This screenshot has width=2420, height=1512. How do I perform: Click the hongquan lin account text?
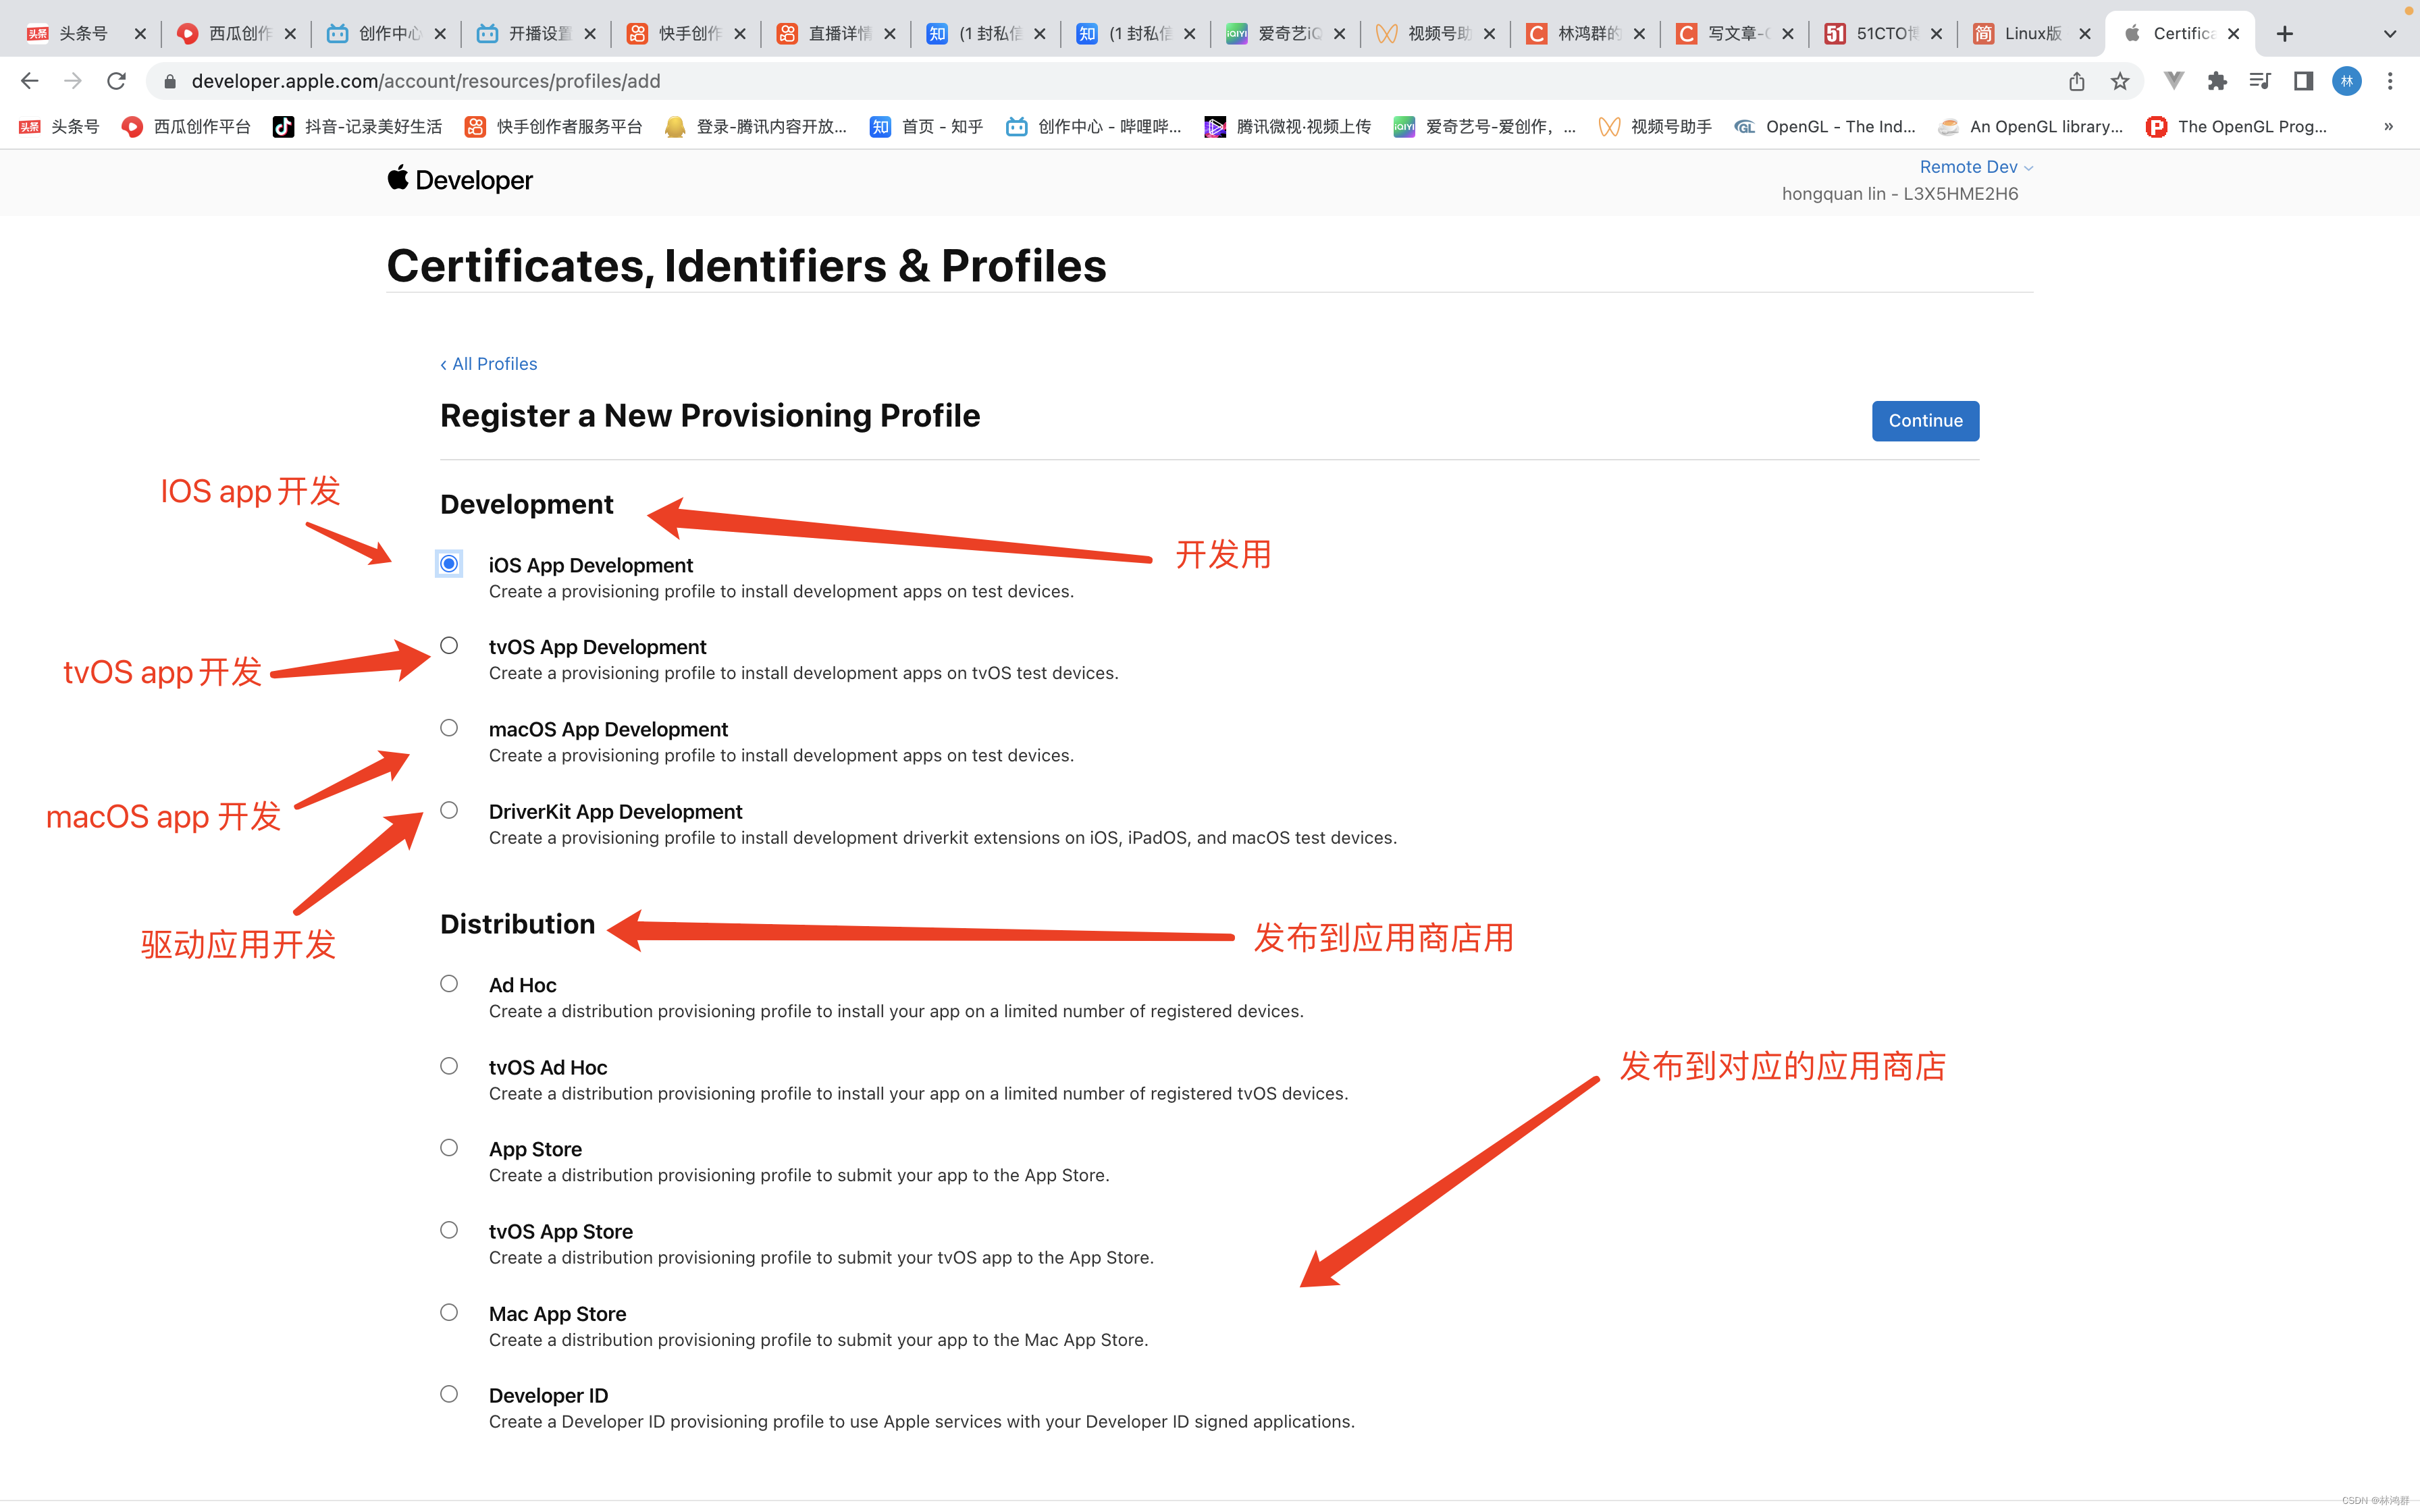click(x=1900, y=194)
